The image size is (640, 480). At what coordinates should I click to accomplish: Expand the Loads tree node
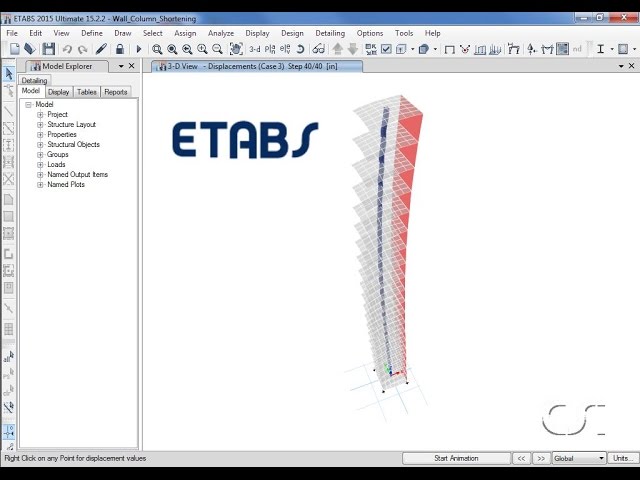[40, 164]
